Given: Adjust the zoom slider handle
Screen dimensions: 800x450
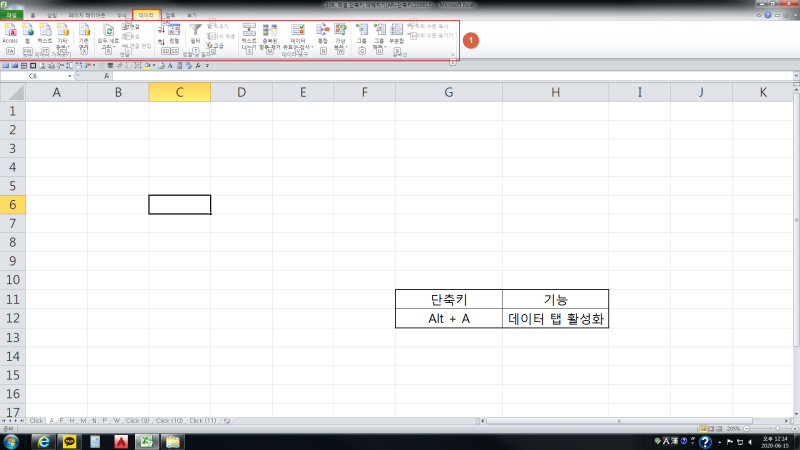Looking at the screenshot, I should pyautogui.click(x=778, y=429).
